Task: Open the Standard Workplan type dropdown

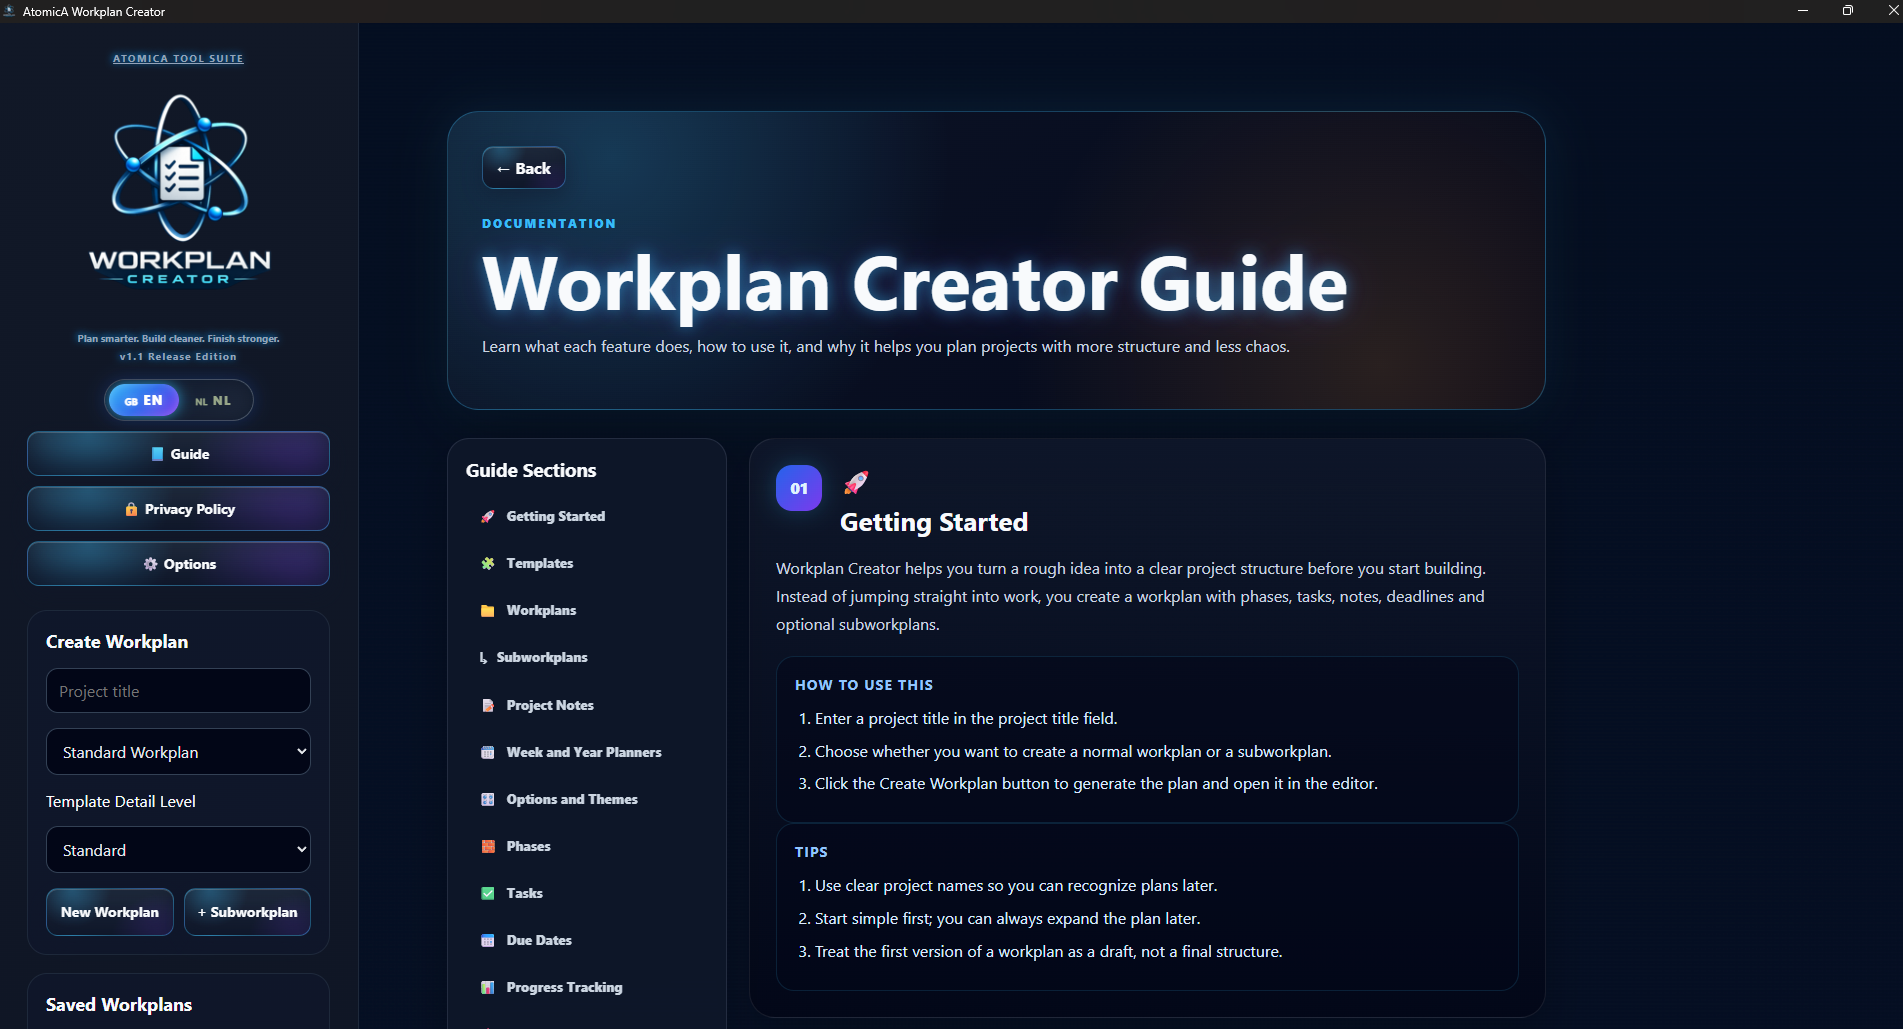Action: 178,752
